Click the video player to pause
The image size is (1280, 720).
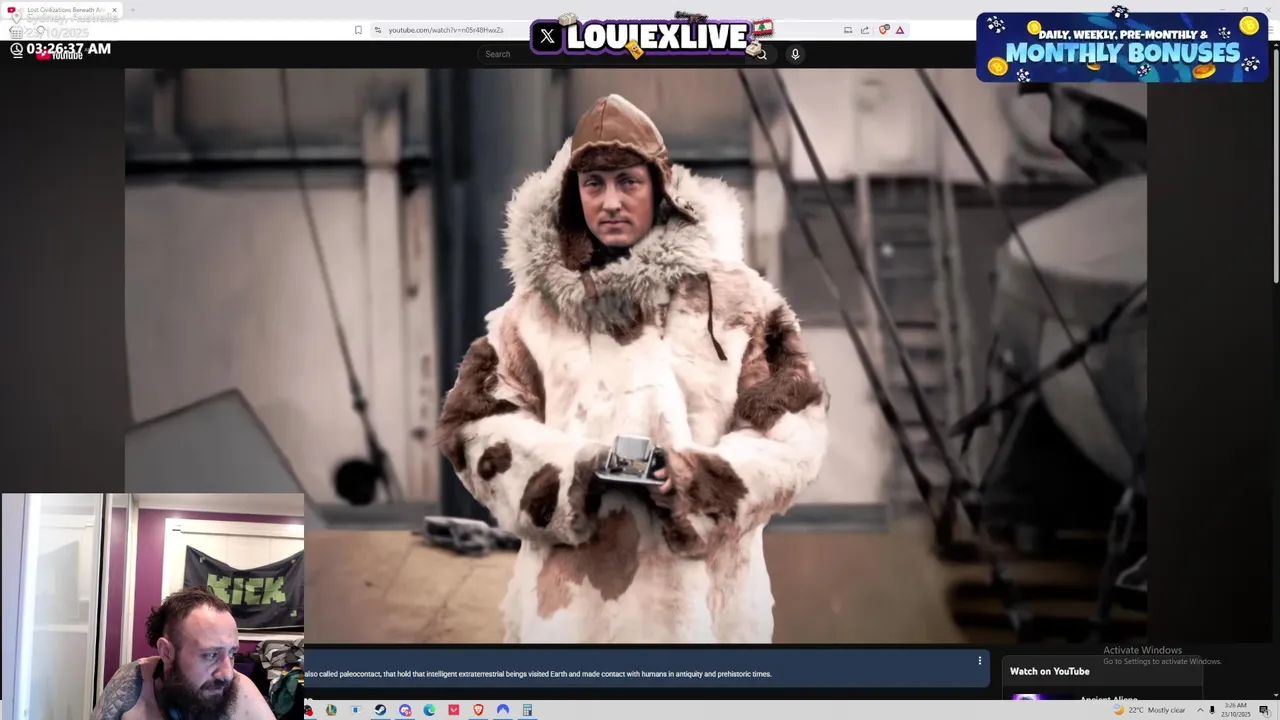636,355
